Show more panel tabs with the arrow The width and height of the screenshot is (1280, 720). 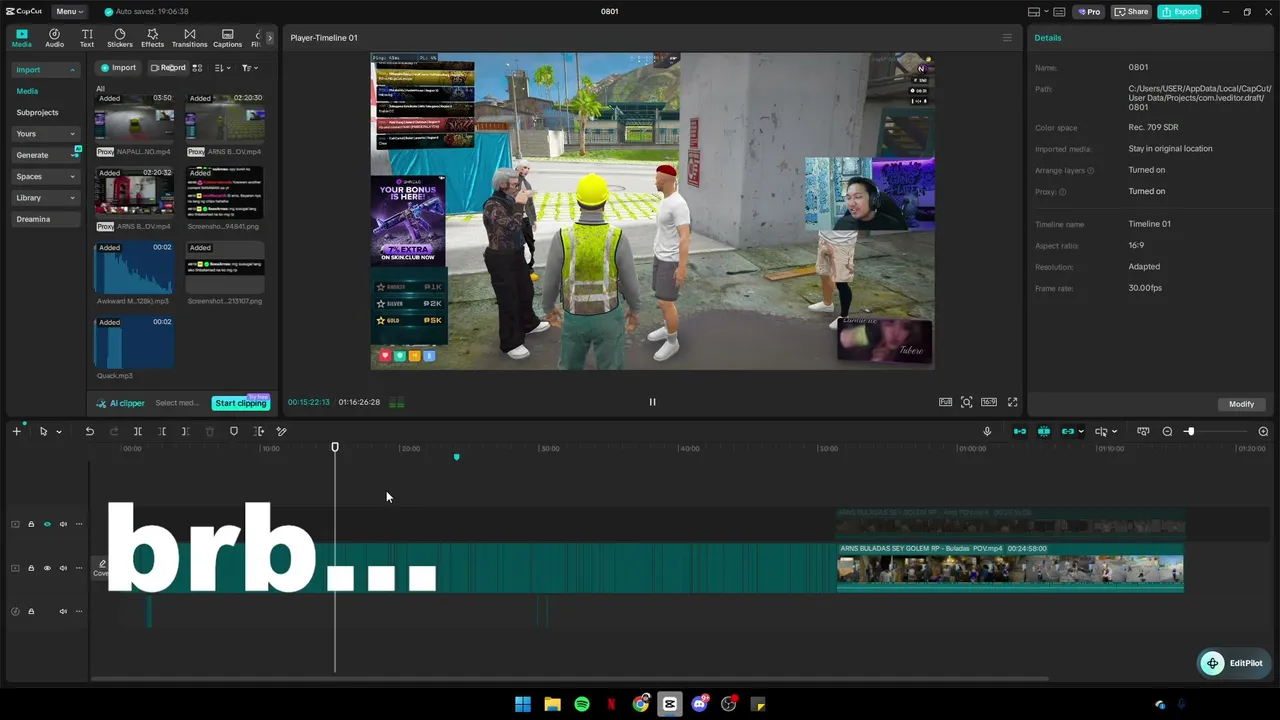coord(269,38)
